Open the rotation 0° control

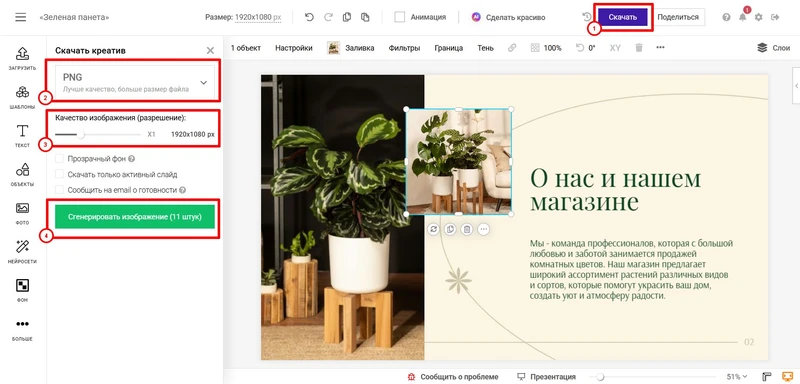[585, 48]
